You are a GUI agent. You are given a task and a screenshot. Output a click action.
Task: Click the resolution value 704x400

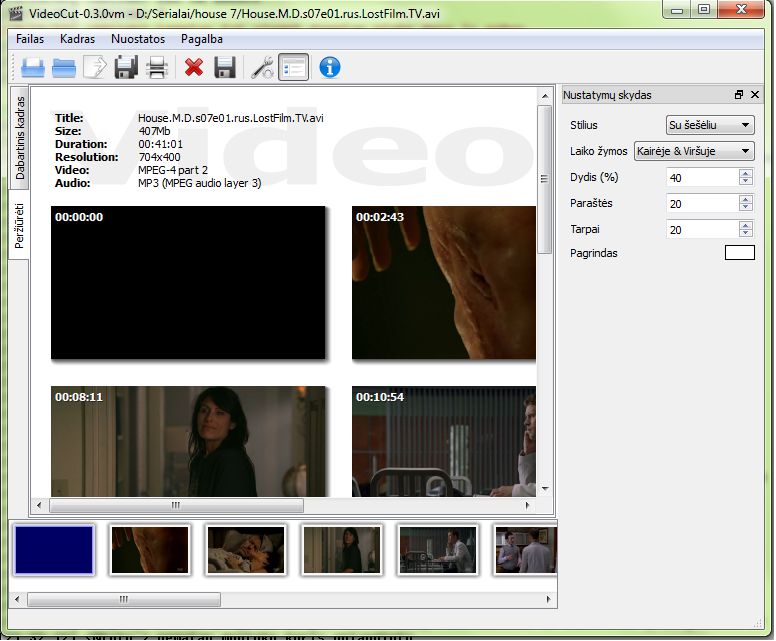(x=159, y=157)
